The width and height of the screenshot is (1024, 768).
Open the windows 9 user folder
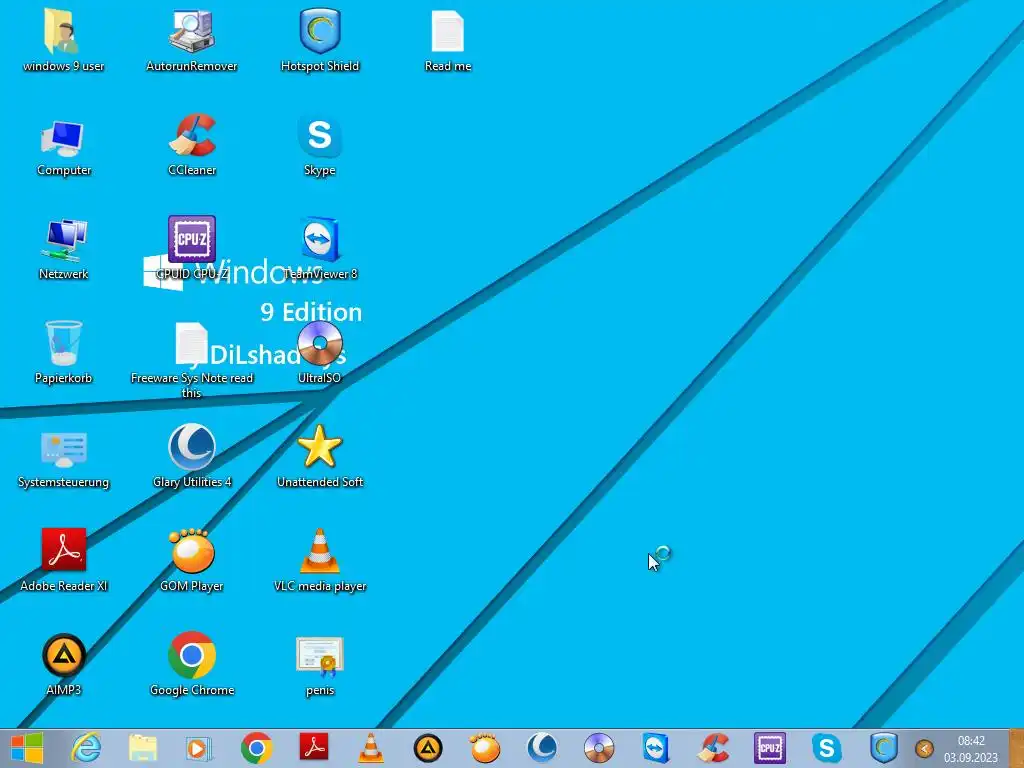point(63,40)
